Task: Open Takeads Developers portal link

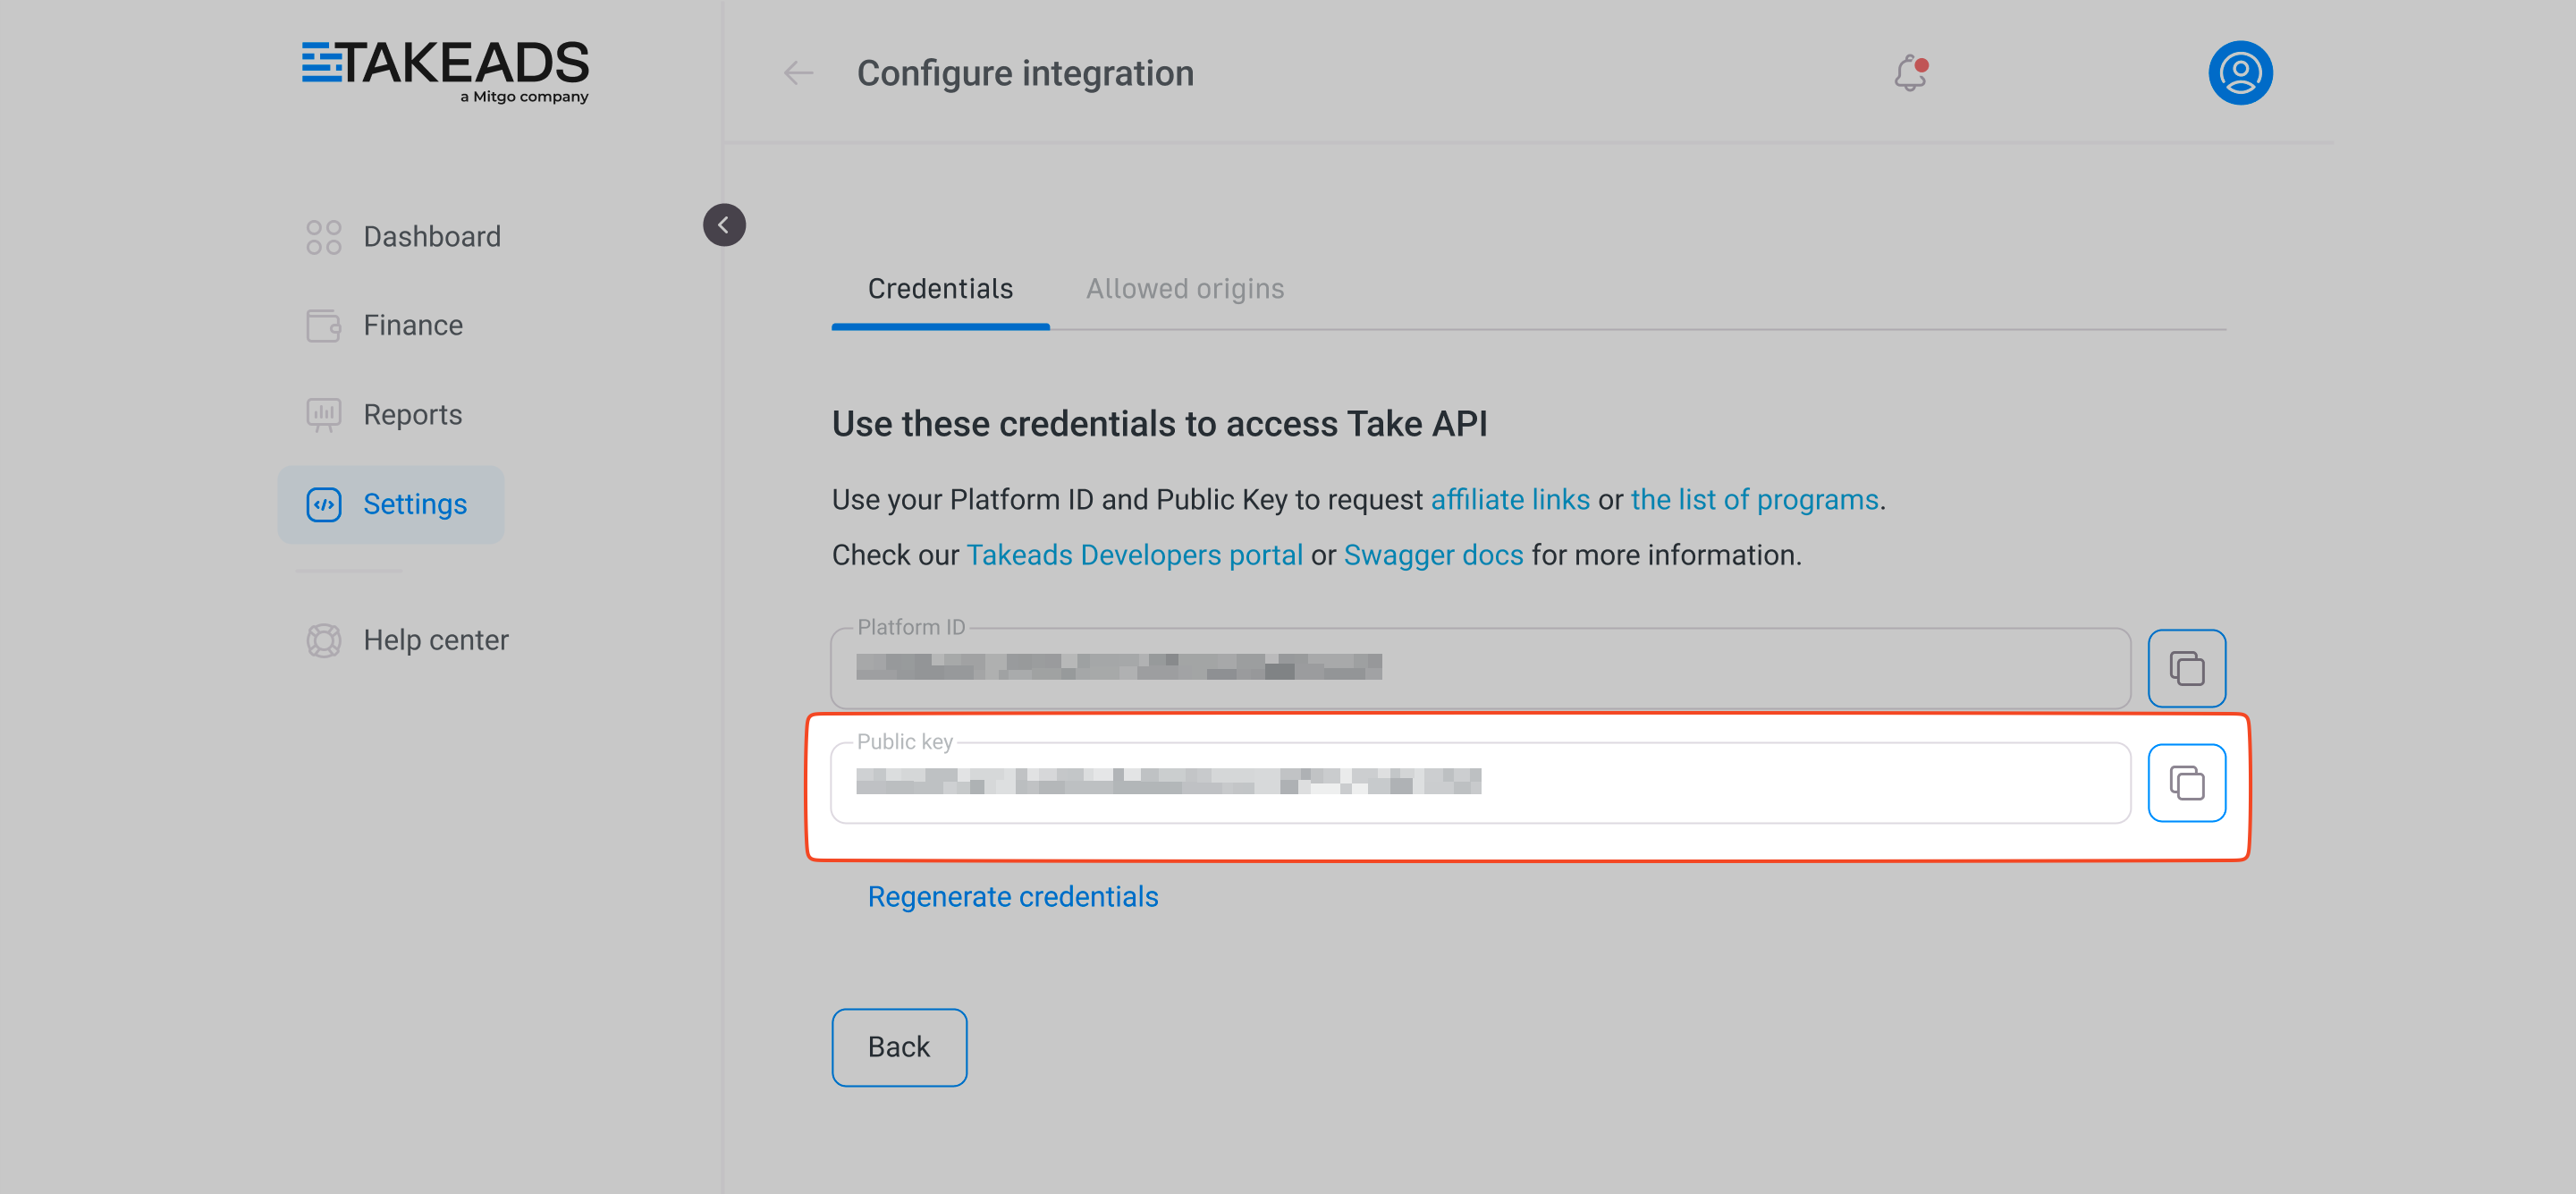Action: tap(1134, 555)
